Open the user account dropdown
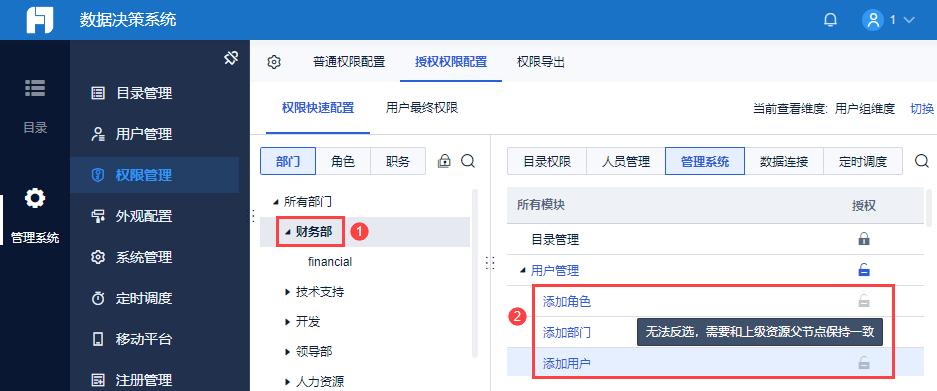937x391 pixels. 888,20
